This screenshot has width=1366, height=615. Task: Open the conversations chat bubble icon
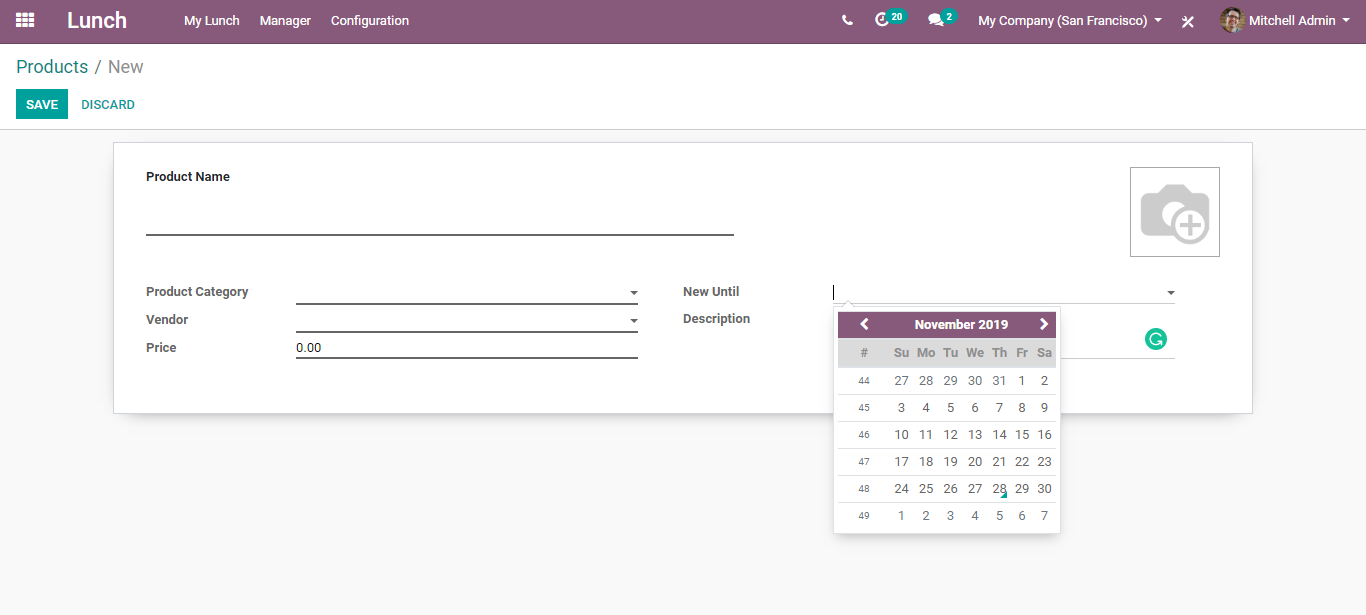pos(941,19)
